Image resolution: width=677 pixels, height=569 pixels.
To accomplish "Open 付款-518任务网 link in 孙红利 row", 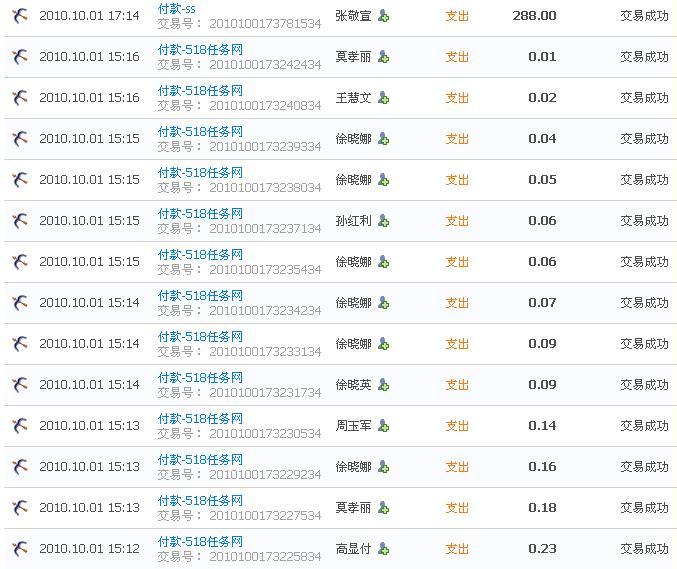I will 200,213.
